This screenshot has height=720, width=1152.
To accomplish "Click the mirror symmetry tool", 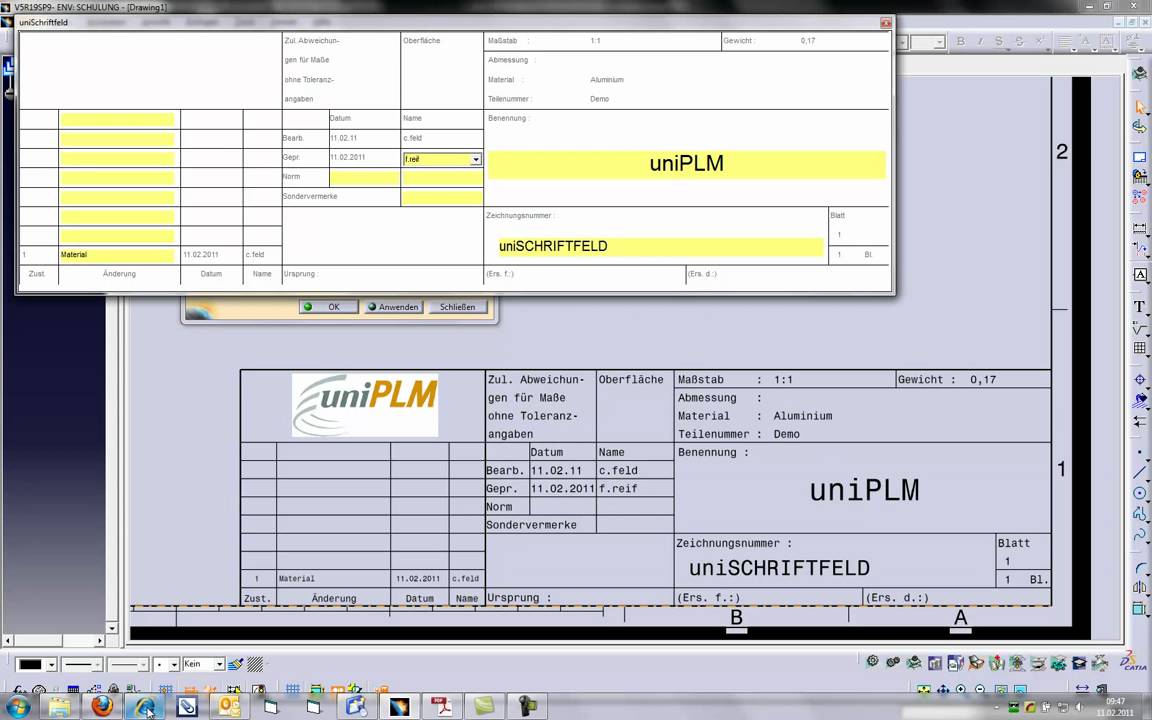I will click(1140, 587).
